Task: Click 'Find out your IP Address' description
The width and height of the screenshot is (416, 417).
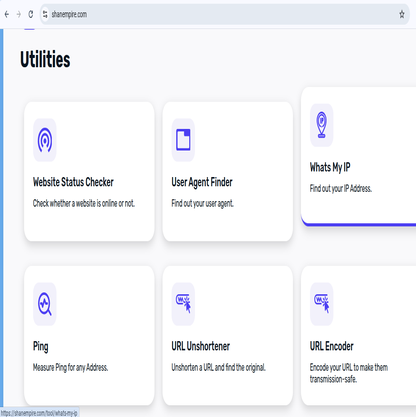Action: [341, 189]
